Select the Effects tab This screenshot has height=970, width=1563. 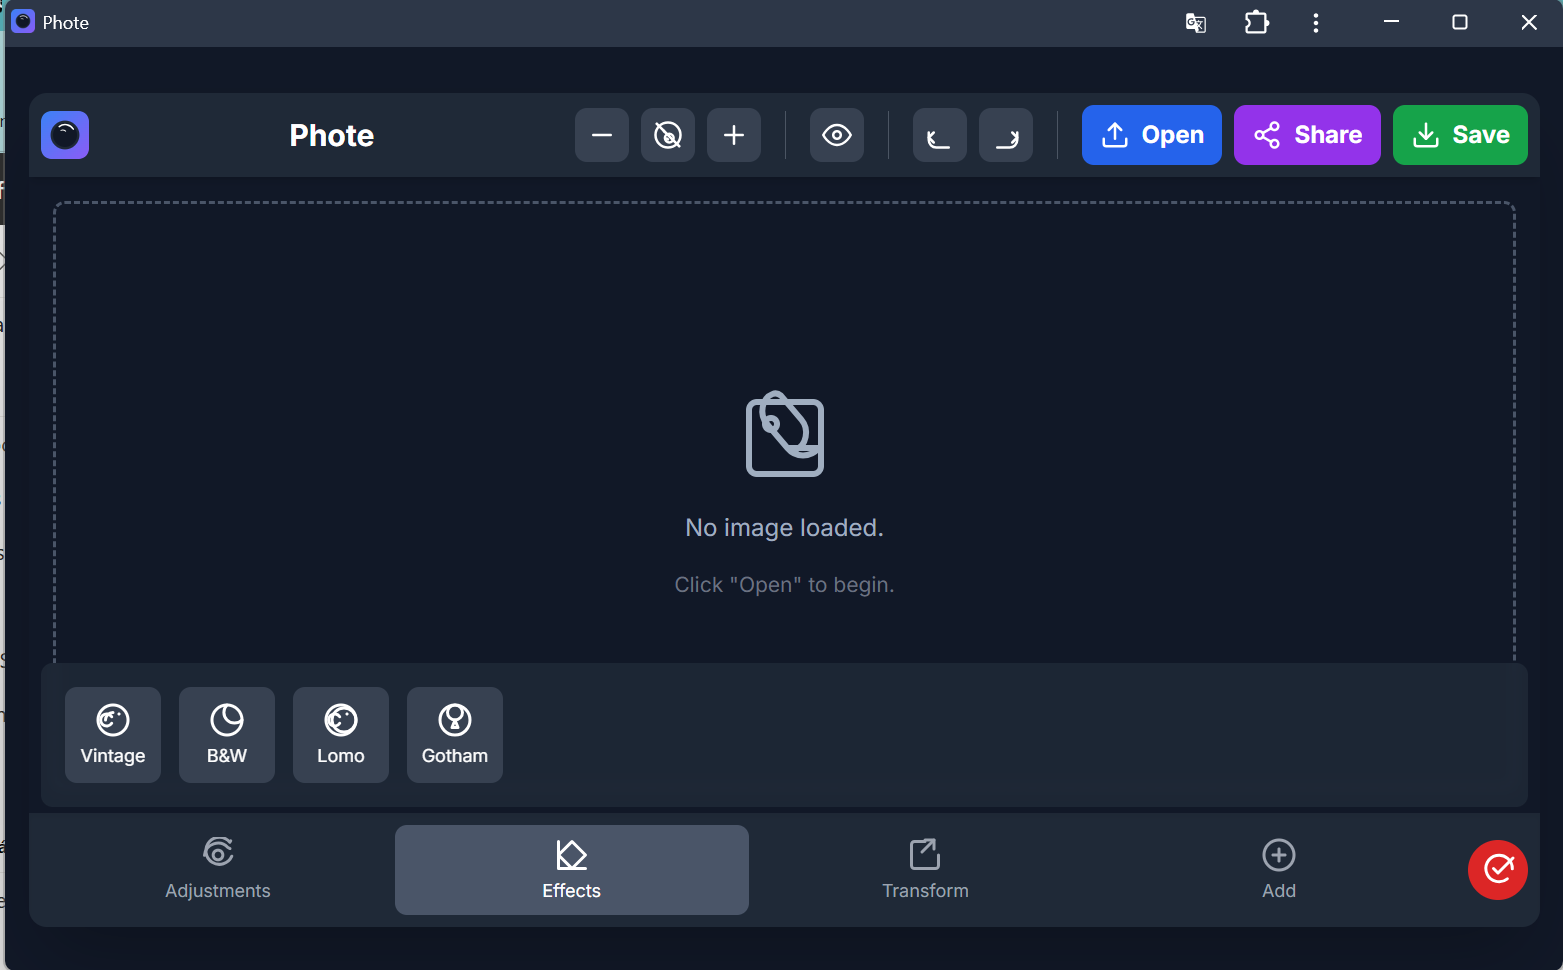click(572, 870)
